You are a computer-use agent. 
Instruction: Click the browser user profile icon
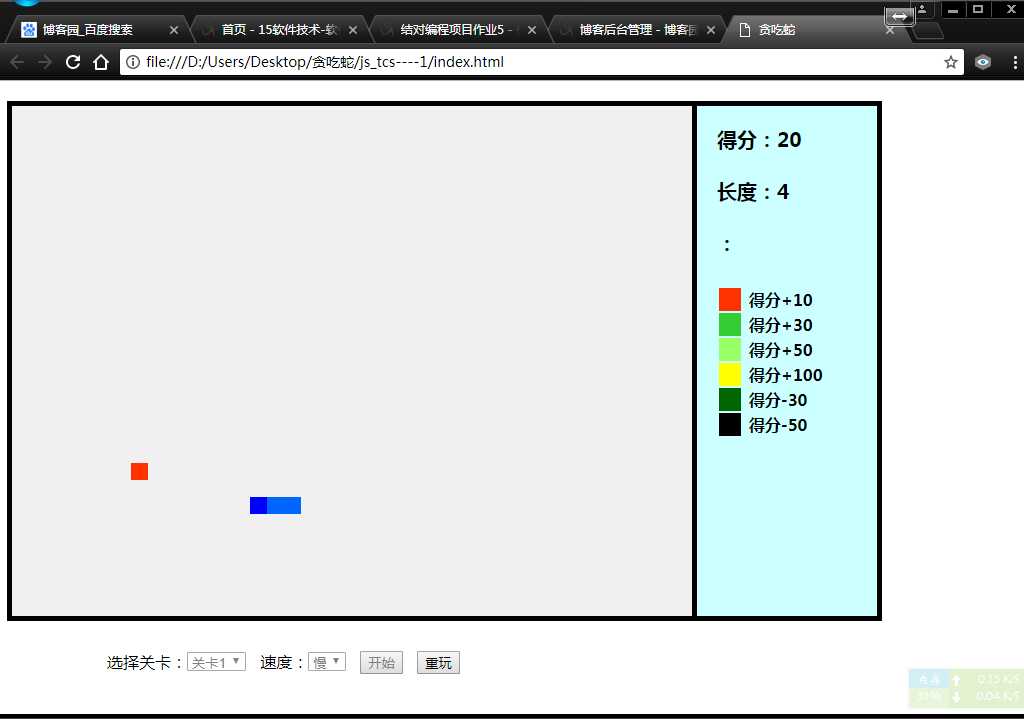coord(922,10)
